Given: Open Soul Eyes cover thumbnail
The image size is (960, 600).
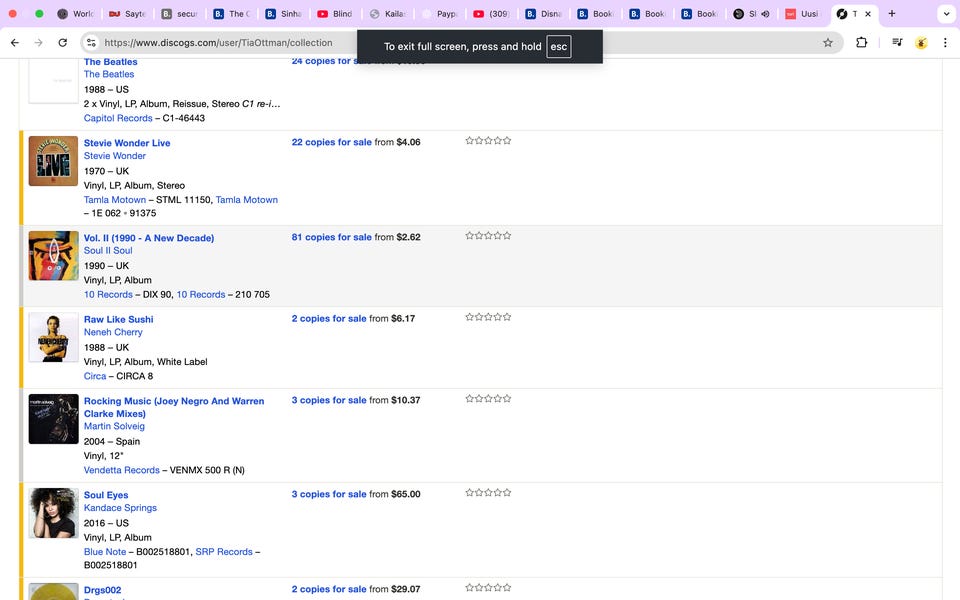Looking at the screenshot, I should coord(53,513).
